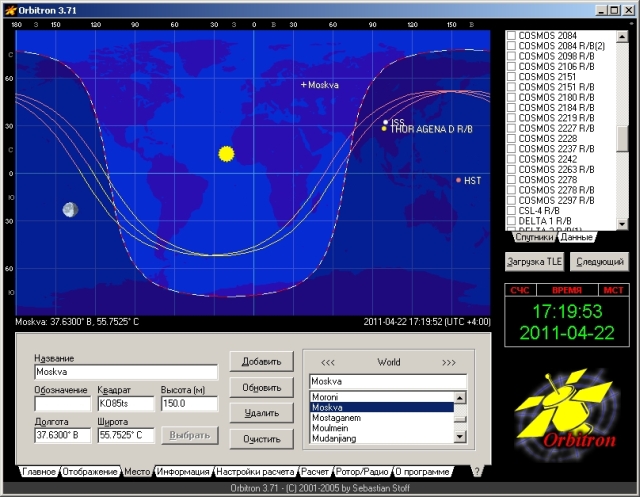Click the city list scroll up arrow
This screenshot has height=497, width=640.
[x=460, y=397]
